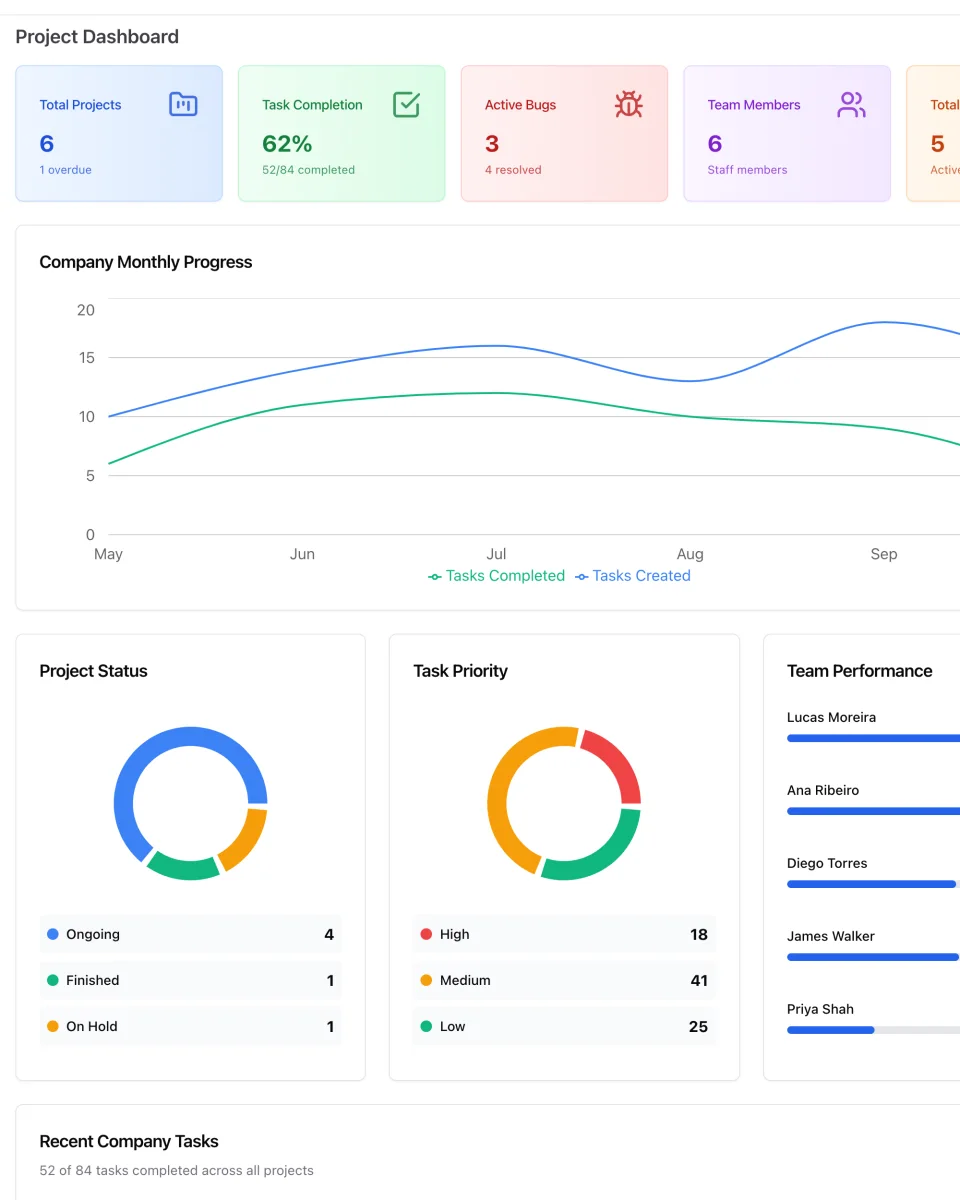Open the Task Completion card
Screen dimensions: 960x1200
(342, 134)
